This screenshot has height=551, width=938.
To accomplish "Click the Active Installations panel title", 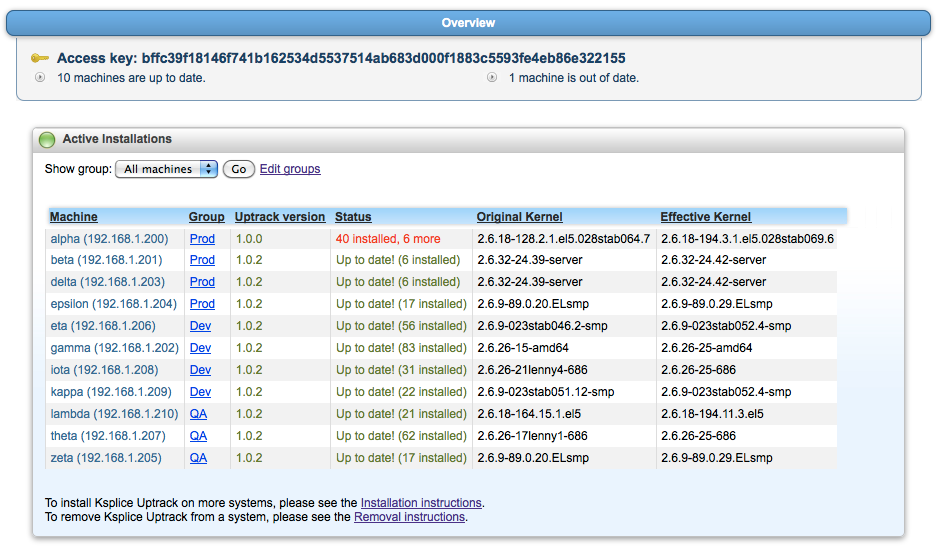I will pos(117,139).
